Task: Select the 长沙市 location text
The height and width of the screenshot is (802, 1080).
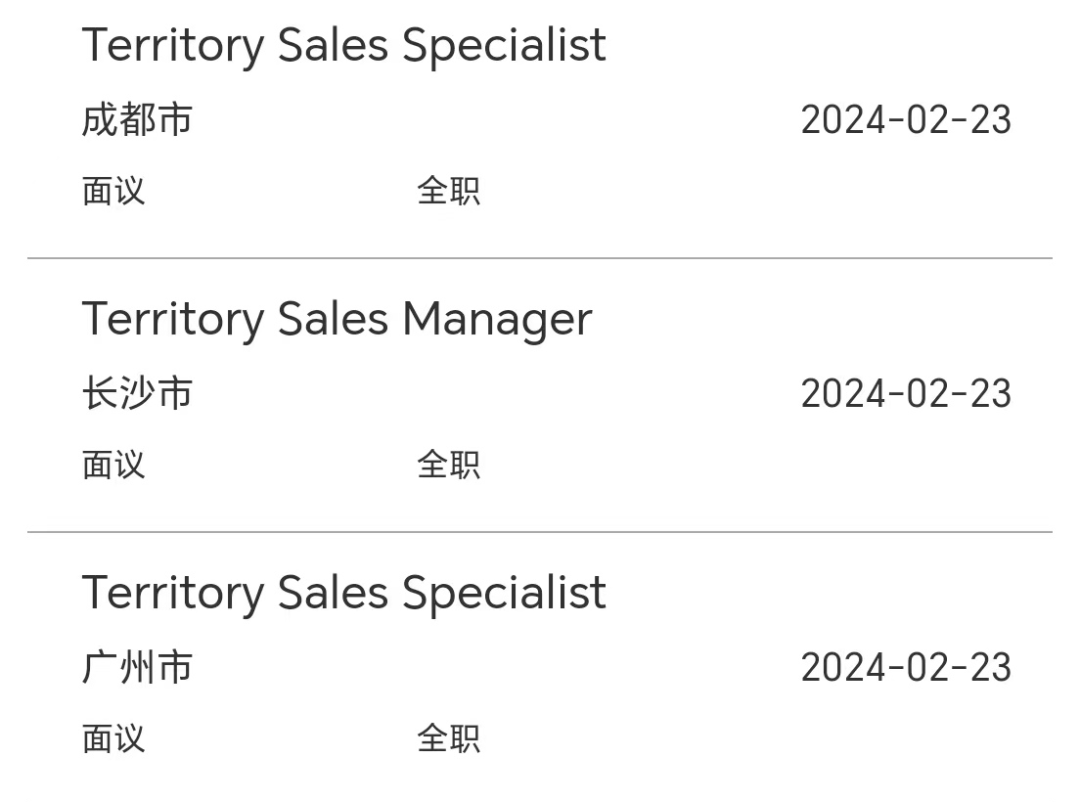Action: pyautogui.click(x=137, y=393)
